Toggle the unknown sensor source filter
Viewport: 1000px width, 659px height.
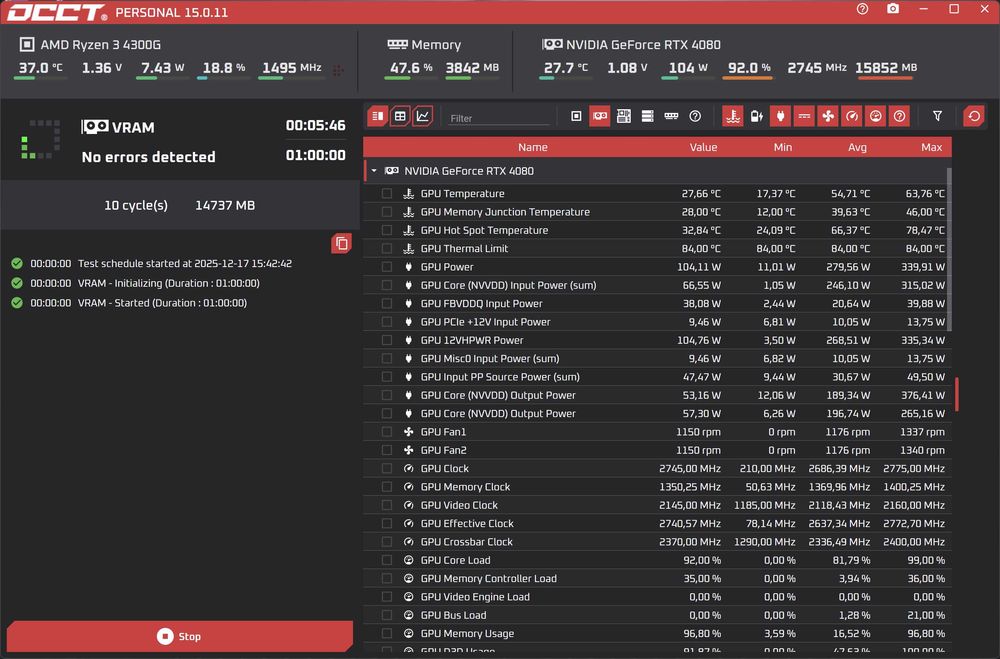click(695, 116)
